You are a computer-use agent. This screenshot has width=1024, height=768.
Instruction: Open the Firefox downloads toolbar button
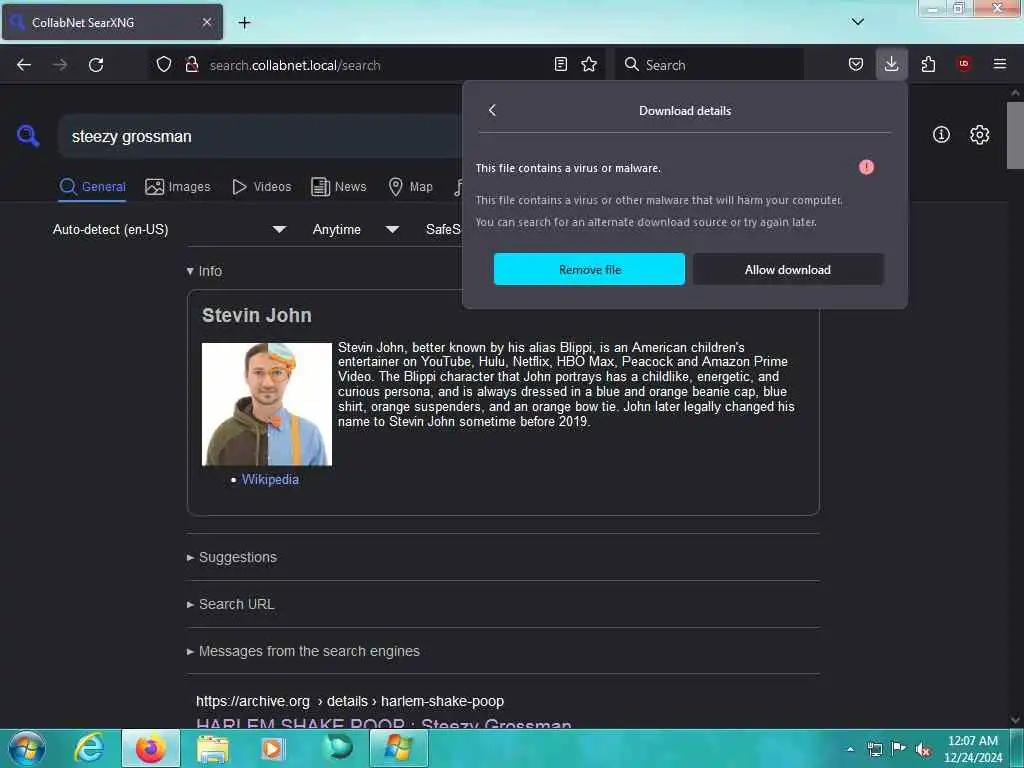pos(891,64)
